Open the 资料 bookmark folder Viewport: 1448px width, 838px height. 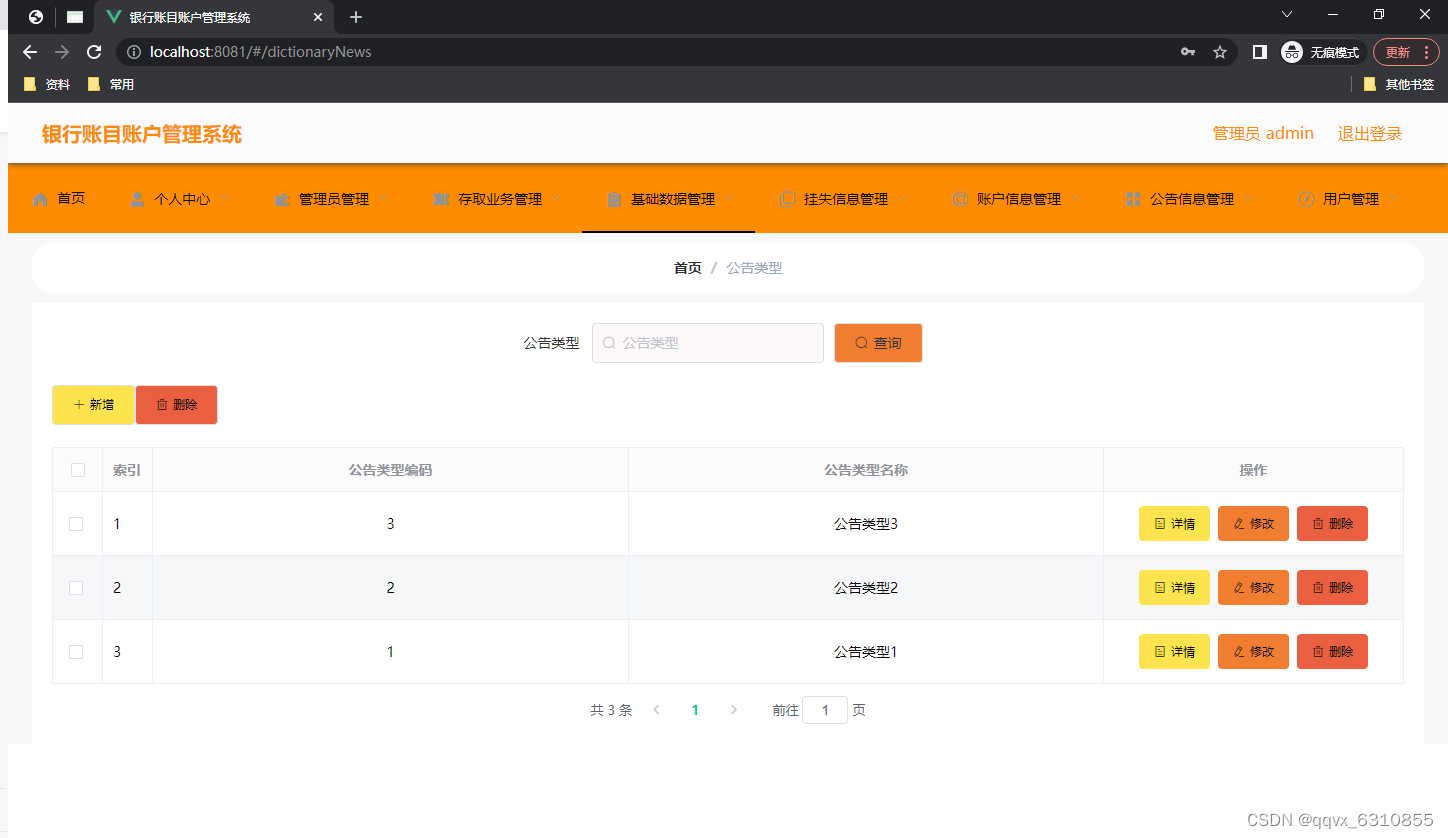47,85
